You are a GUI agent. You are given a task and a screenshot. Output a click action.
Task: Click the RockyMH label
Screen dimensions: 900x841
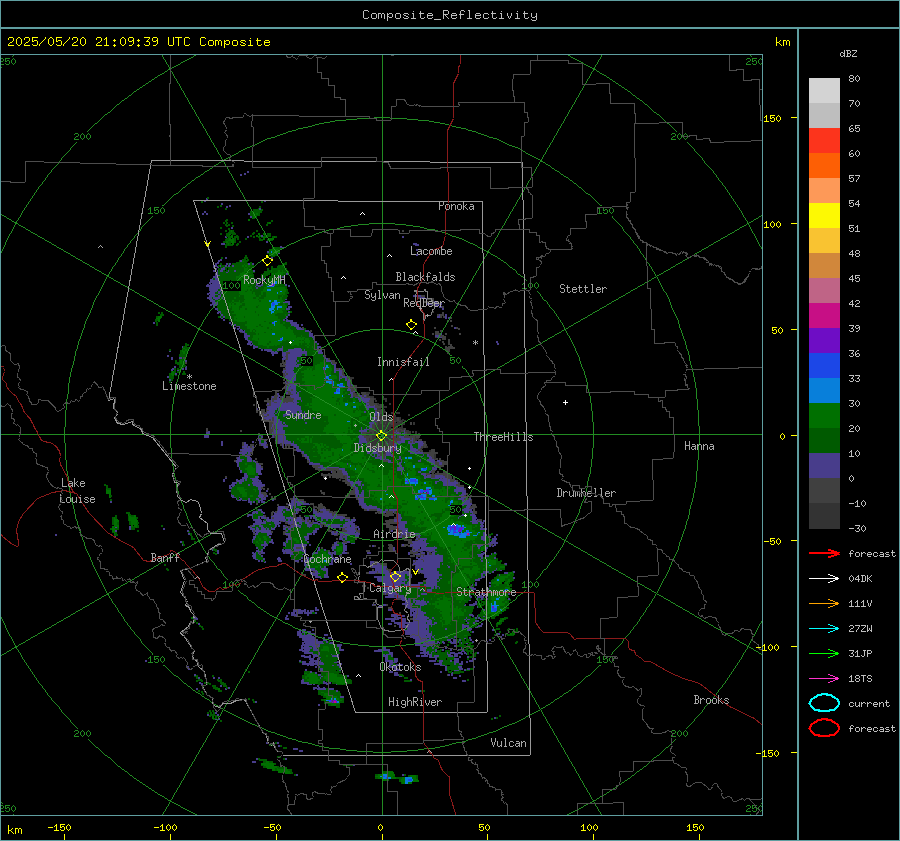pyautogui.click(x=264, y=280)
